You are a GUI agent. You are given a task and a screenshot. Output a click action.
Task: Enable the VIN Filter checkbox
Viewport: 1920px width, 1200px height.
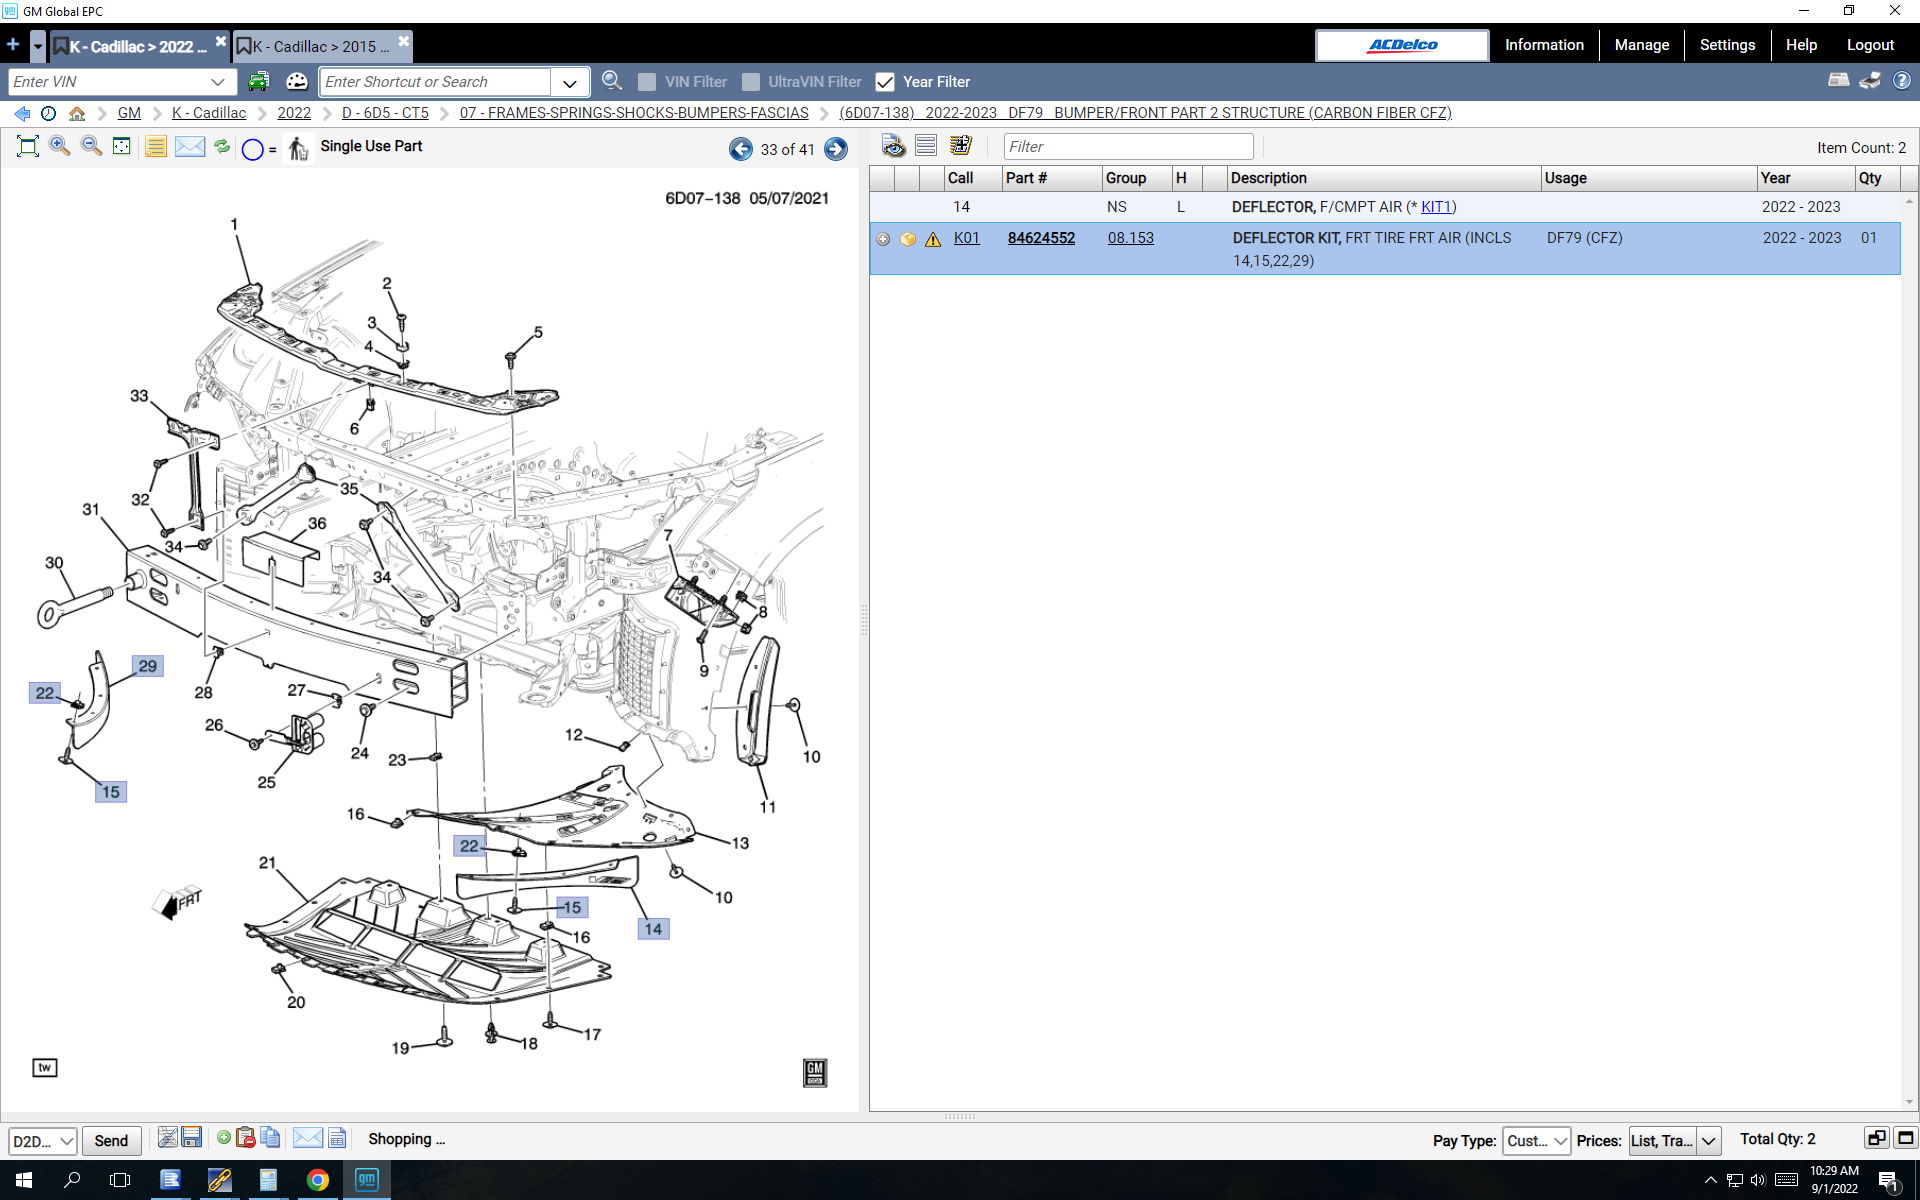(x=647, y=82)
